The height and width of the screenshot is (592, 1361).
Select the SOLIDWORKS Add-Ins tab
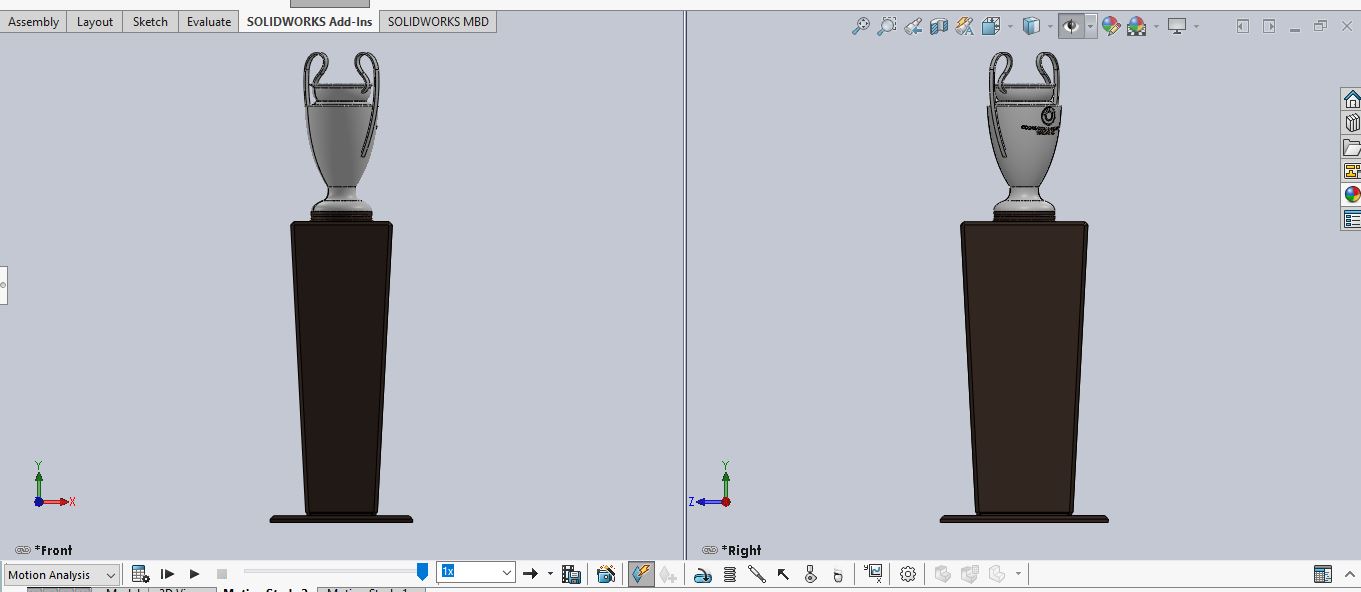click(x=309, y=21)
